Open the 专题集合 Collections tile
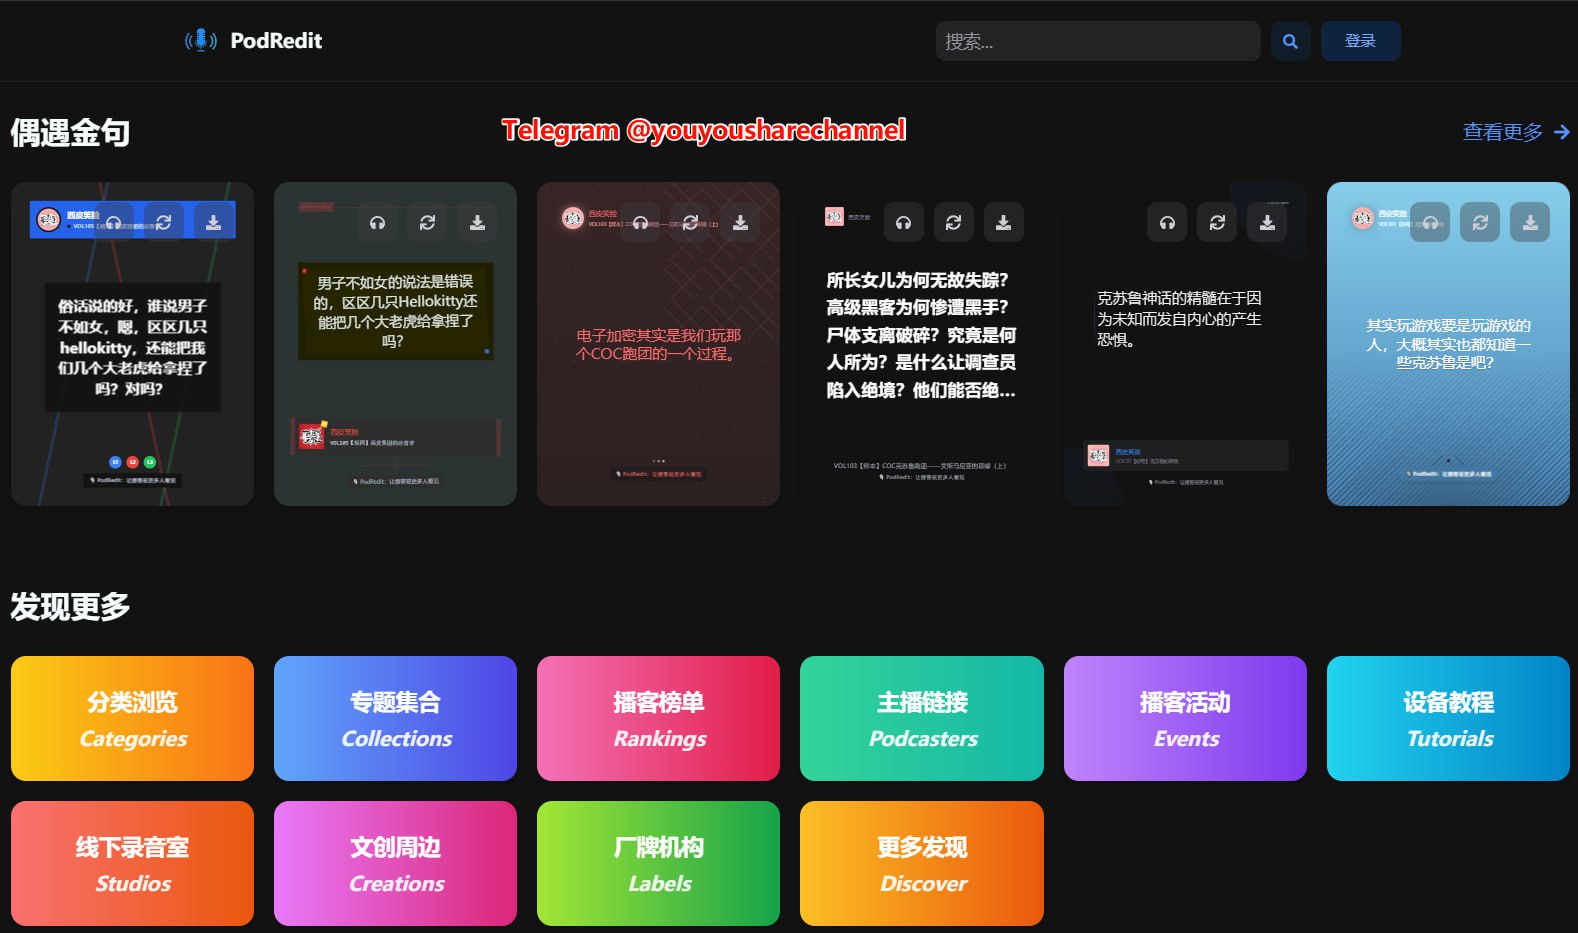Screen dimensions: 1578x933 [x=395, y=718]
